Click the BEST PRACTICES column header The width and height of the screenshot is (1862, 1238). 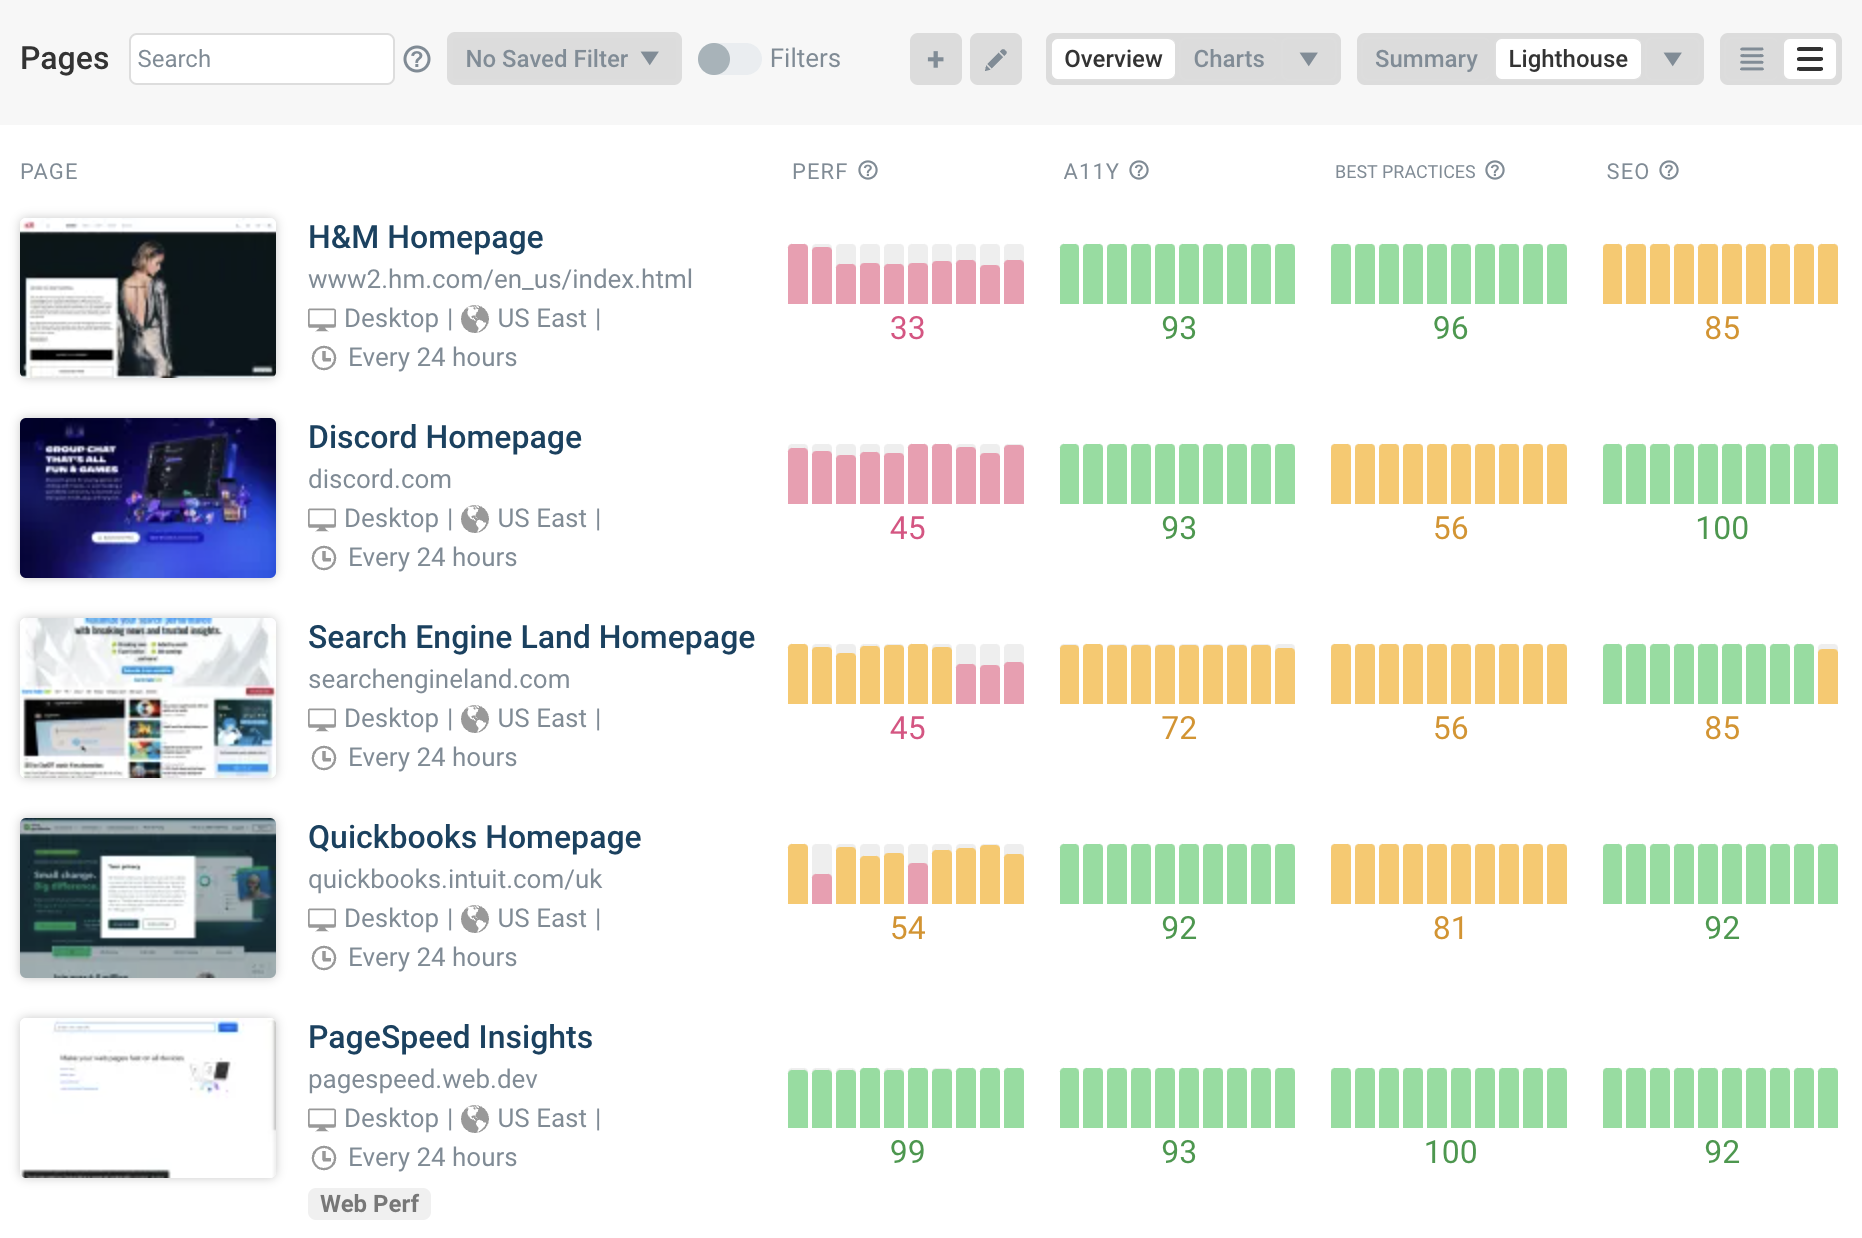coord(1405,172)
